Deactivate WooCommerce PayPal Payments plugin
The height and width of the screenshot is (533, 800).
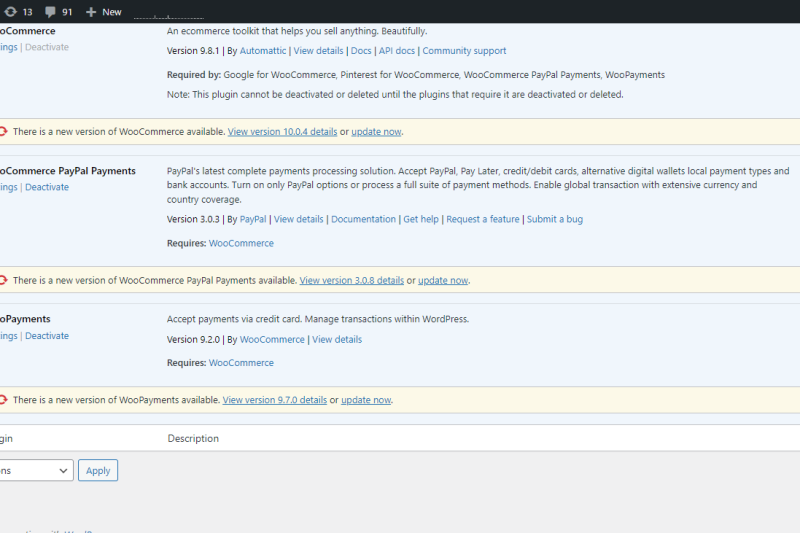coord(47,187)
